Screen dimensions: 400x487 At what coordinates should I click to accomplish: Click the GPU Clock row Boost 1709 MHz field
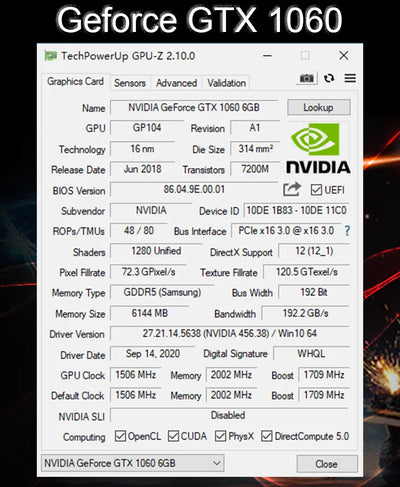pyautogui.click(x=324, y=375)
